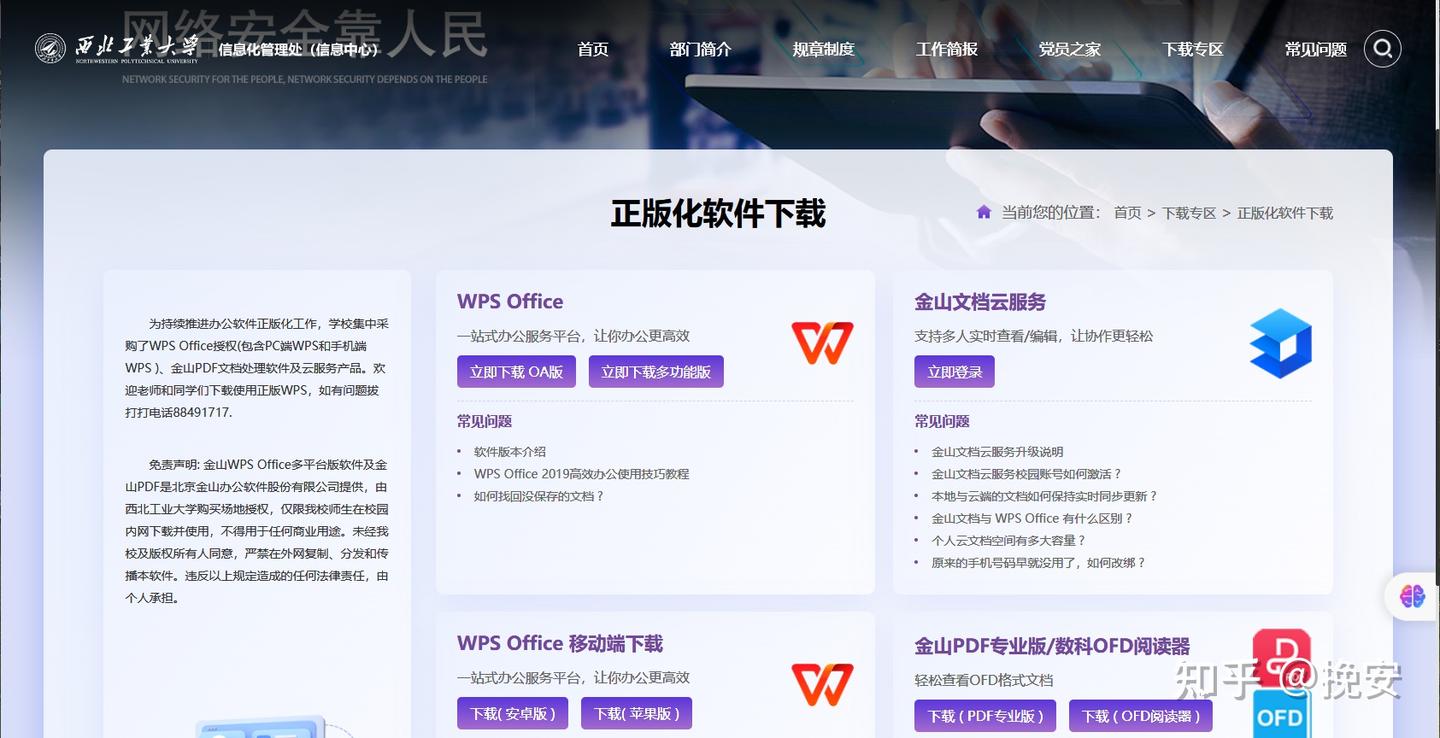Click the home icon in breadcrumb
Viewport: 1440px width, 738px height.
tap(984, 212)
